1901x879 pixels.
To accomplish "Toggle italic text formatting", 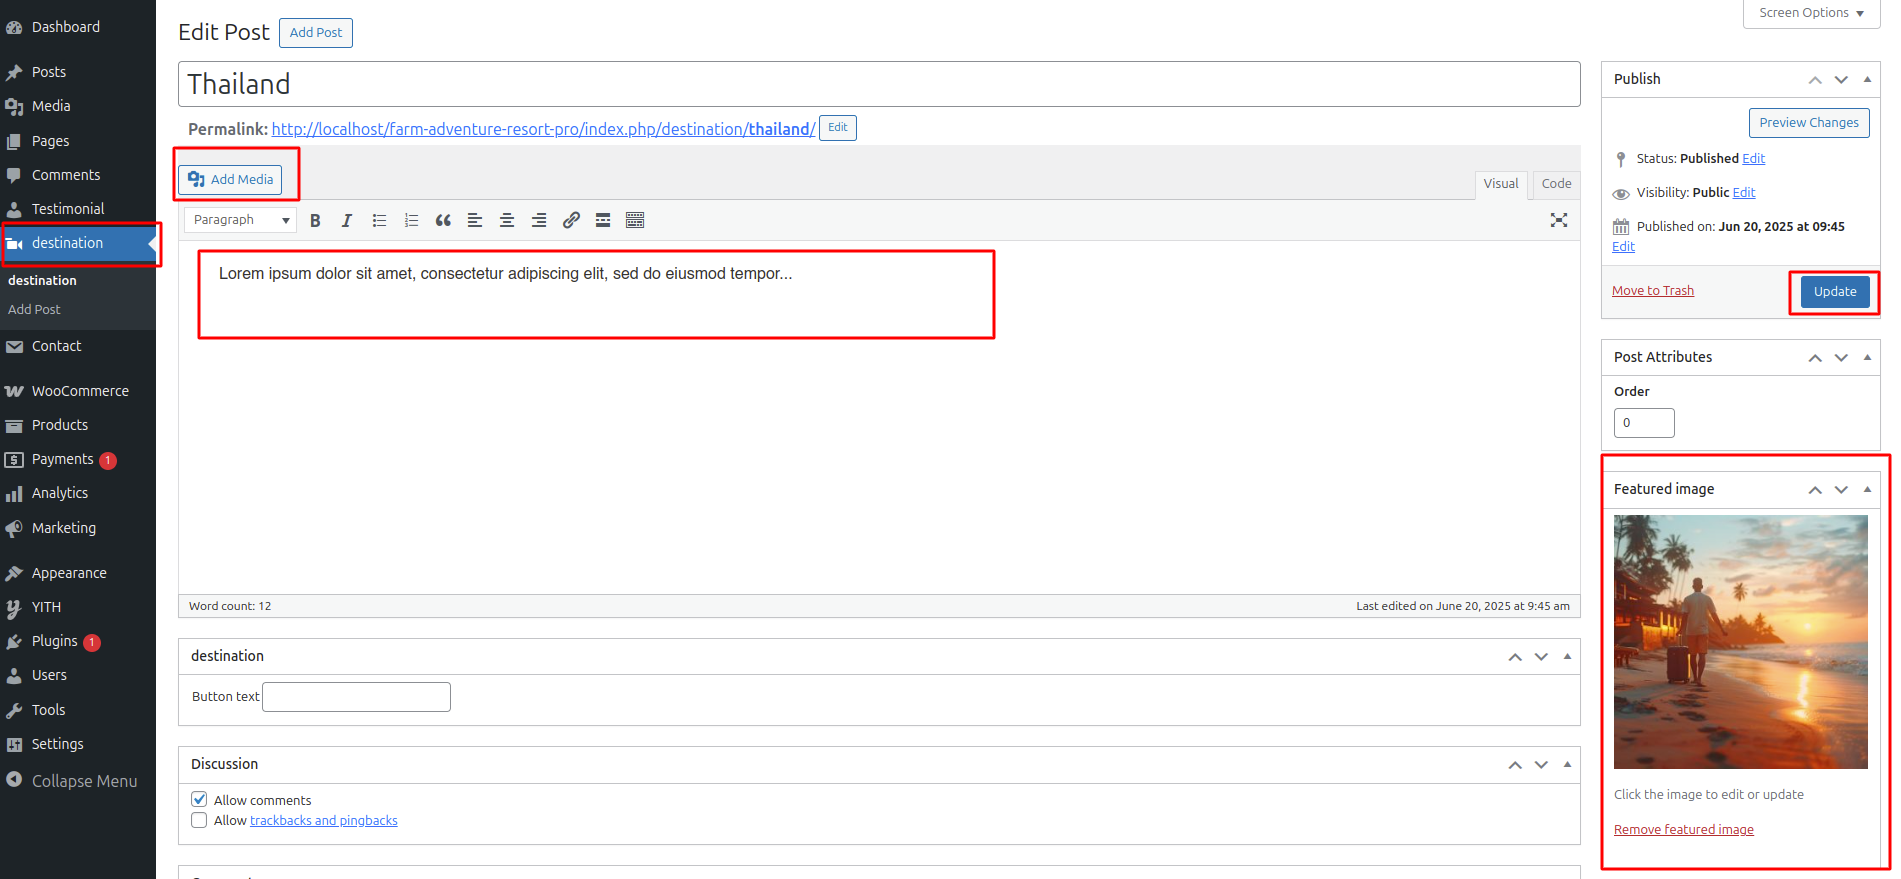I will pyautogui.click(x=347, y=221).
